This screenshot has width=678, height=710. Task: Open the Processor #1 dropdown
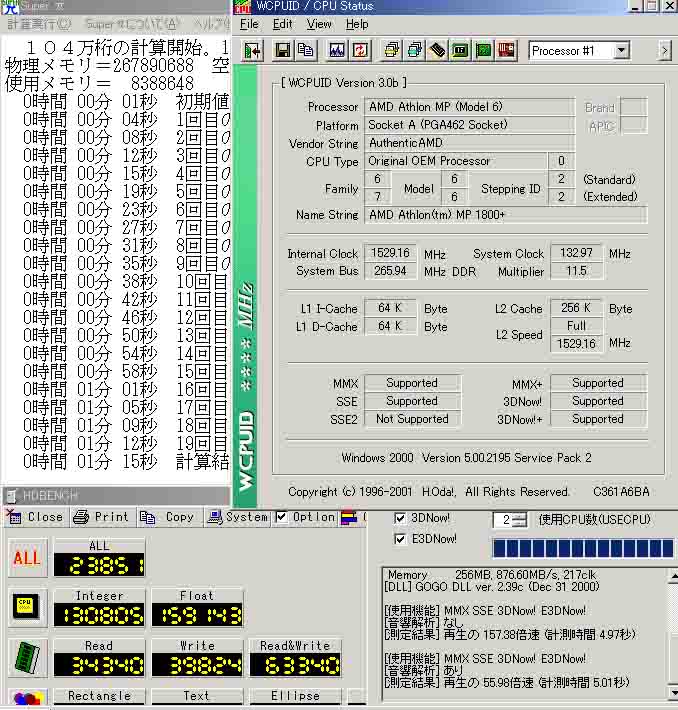(622, 50)
